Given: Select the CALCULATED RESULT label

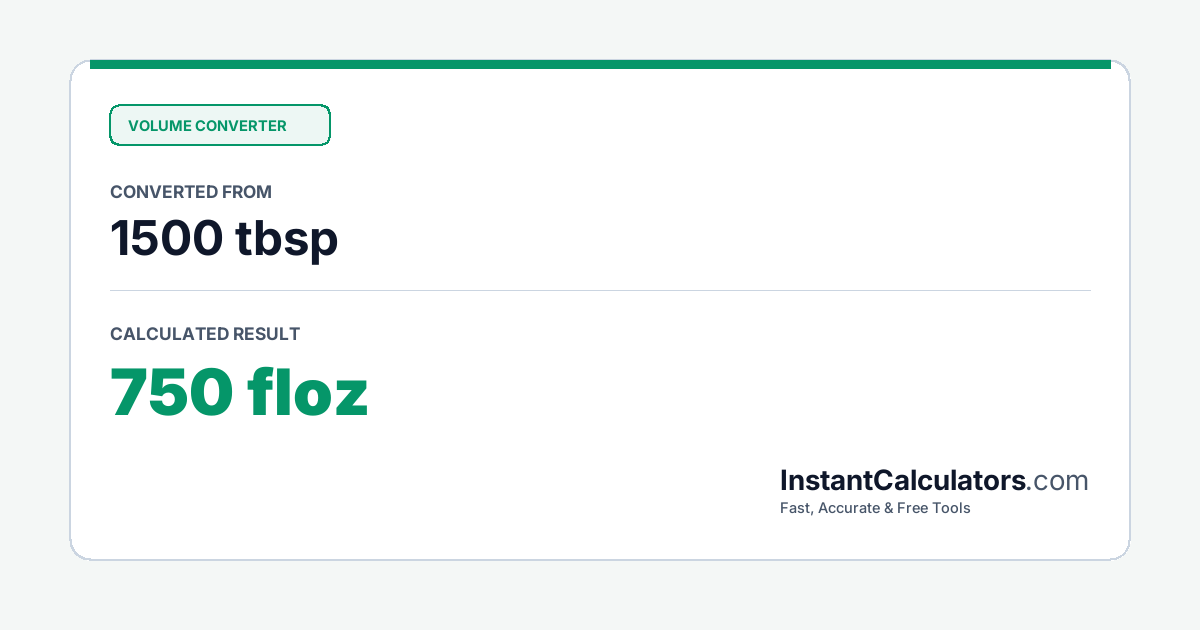Looking at the screenshot, I should 205,334.
